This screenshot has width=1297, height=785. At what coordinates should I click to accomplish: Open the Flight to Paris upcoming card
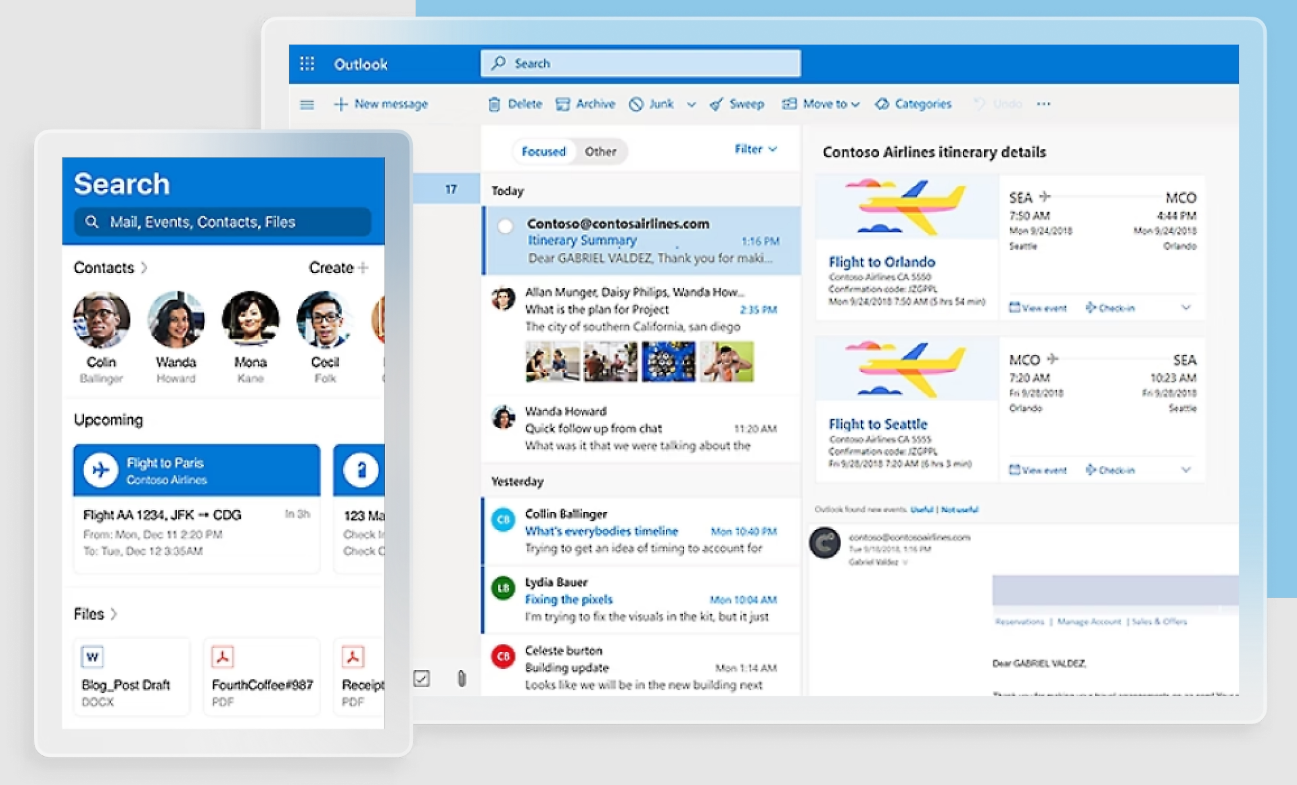[197, 509]
